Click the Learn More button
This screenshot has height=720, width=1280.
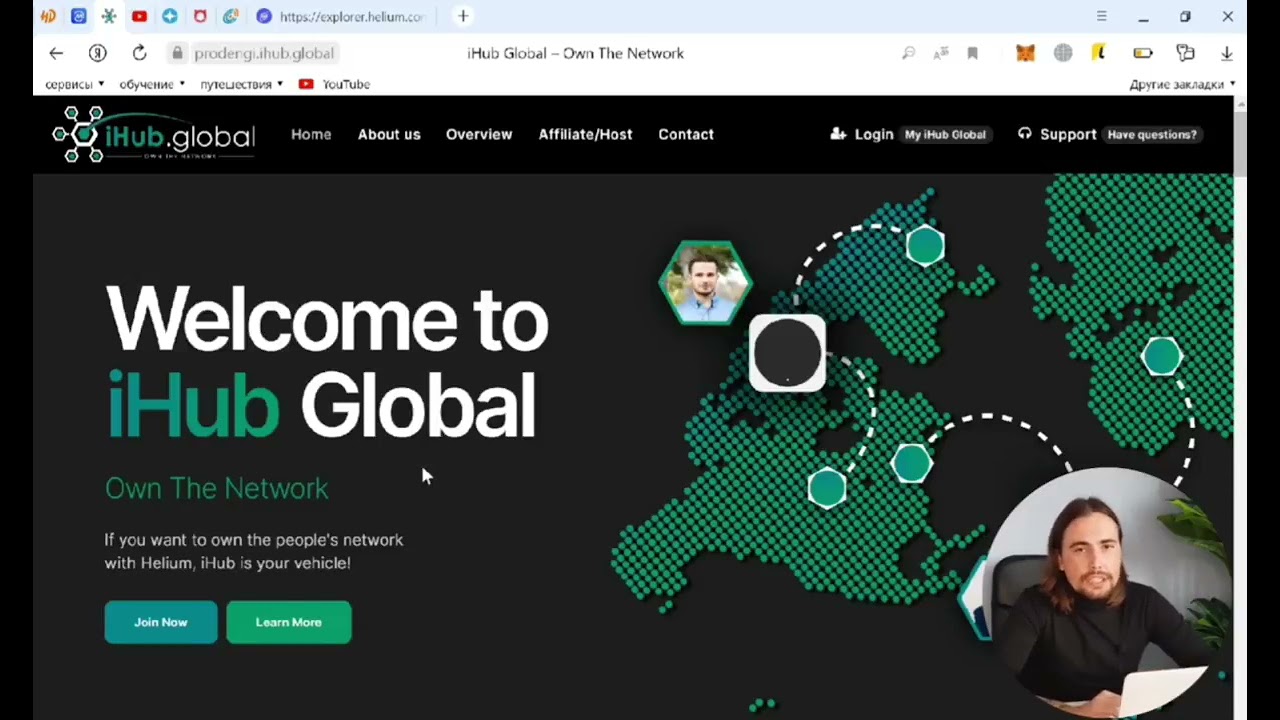(x=288, y=622)
